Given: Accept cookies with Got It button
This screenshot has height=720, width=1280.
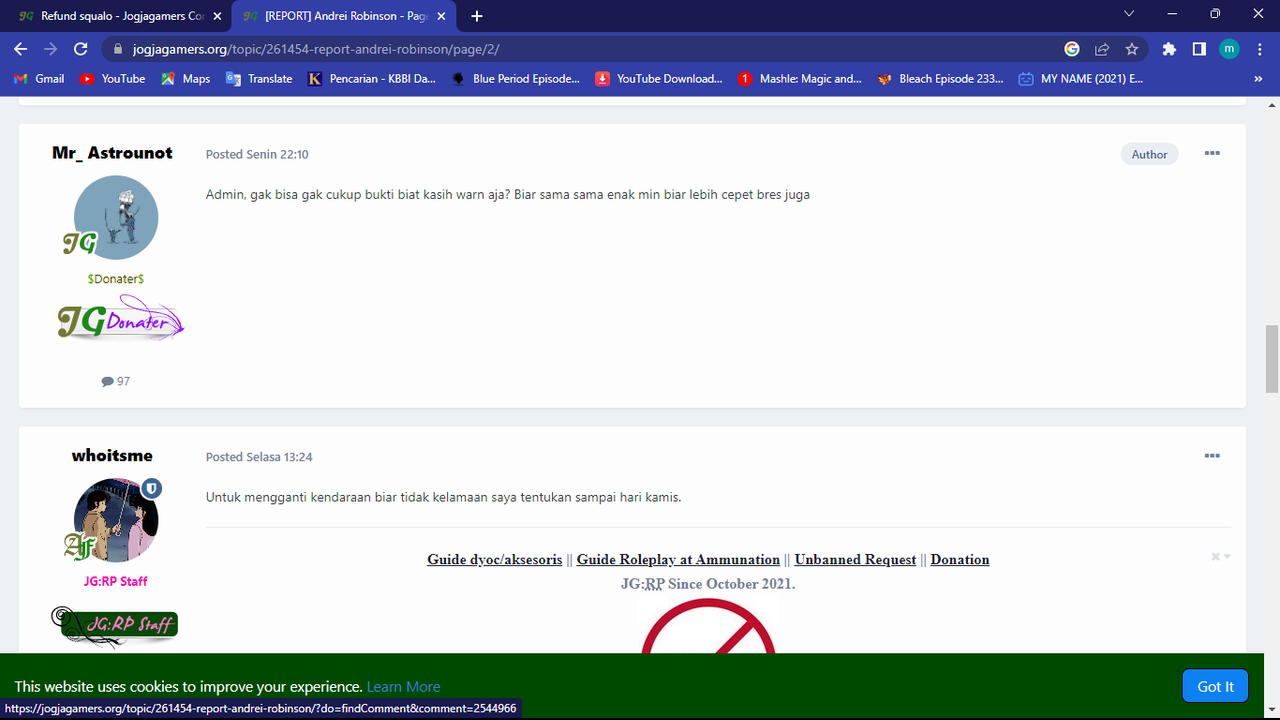Looking at the screenshot, I should click(x=1215, y=686).
